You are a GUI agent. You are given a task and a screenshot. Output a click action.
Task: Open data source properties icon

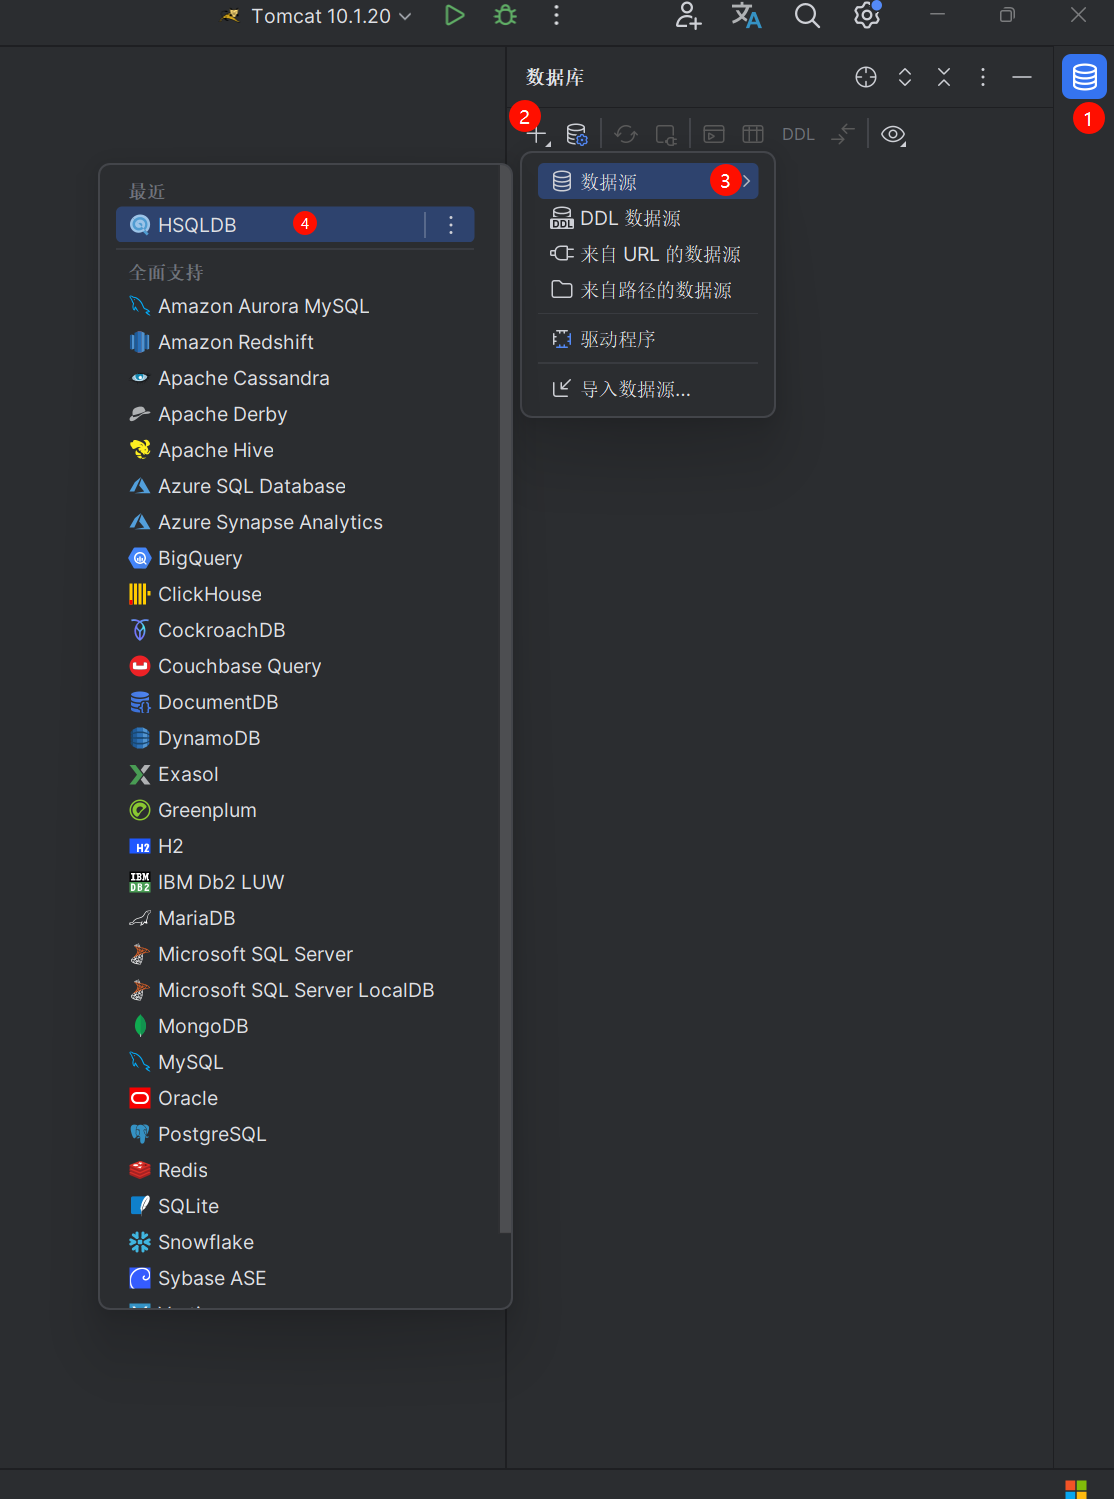pyautogui.click(x=577, y=135)
